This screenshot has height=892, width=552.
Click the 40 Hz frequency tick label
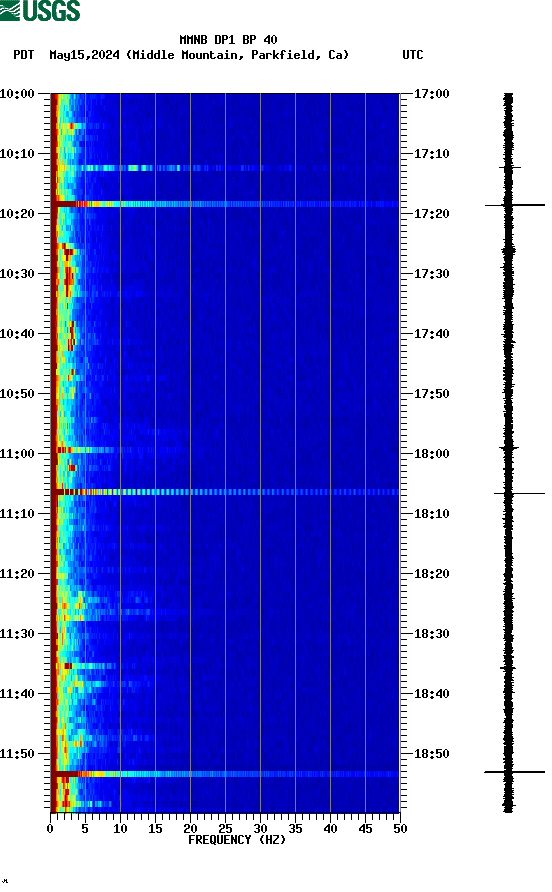coord(330,829)
